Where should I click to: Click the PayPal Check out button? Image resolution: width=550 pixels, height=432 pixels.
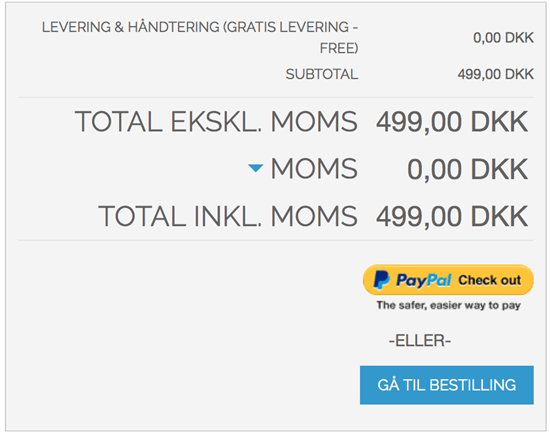(448, 279)
